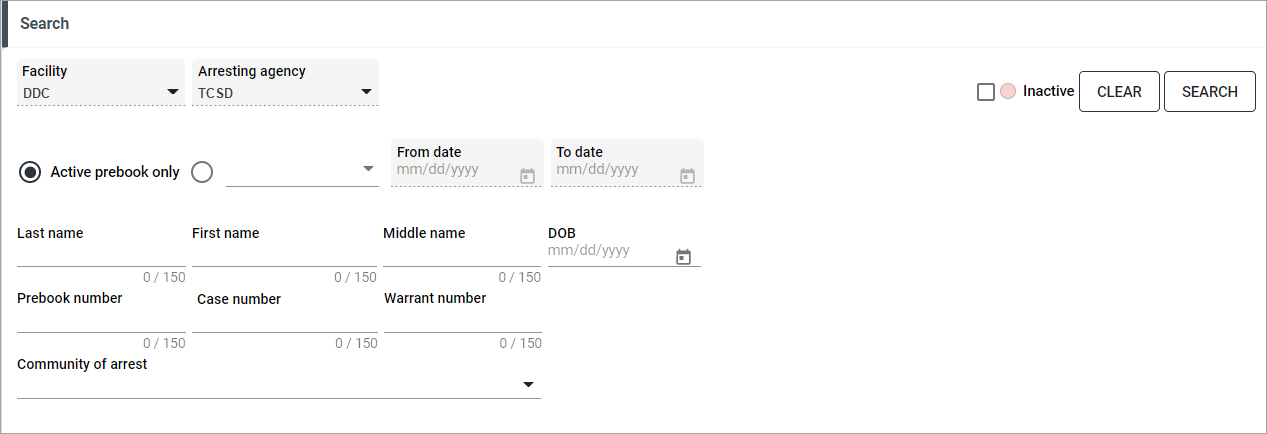Open the Facility dropdown showing DDC
Image resolution: width=1267 pixels, height=434 pixels.
(x=101, y=83)
